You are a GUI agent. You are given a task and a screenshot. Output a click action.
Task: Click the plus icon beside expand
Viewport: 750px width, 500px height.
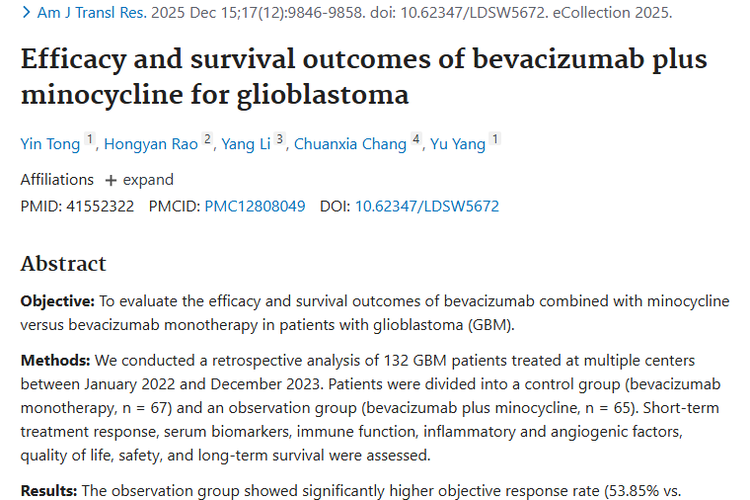click(x=110, y=180)
